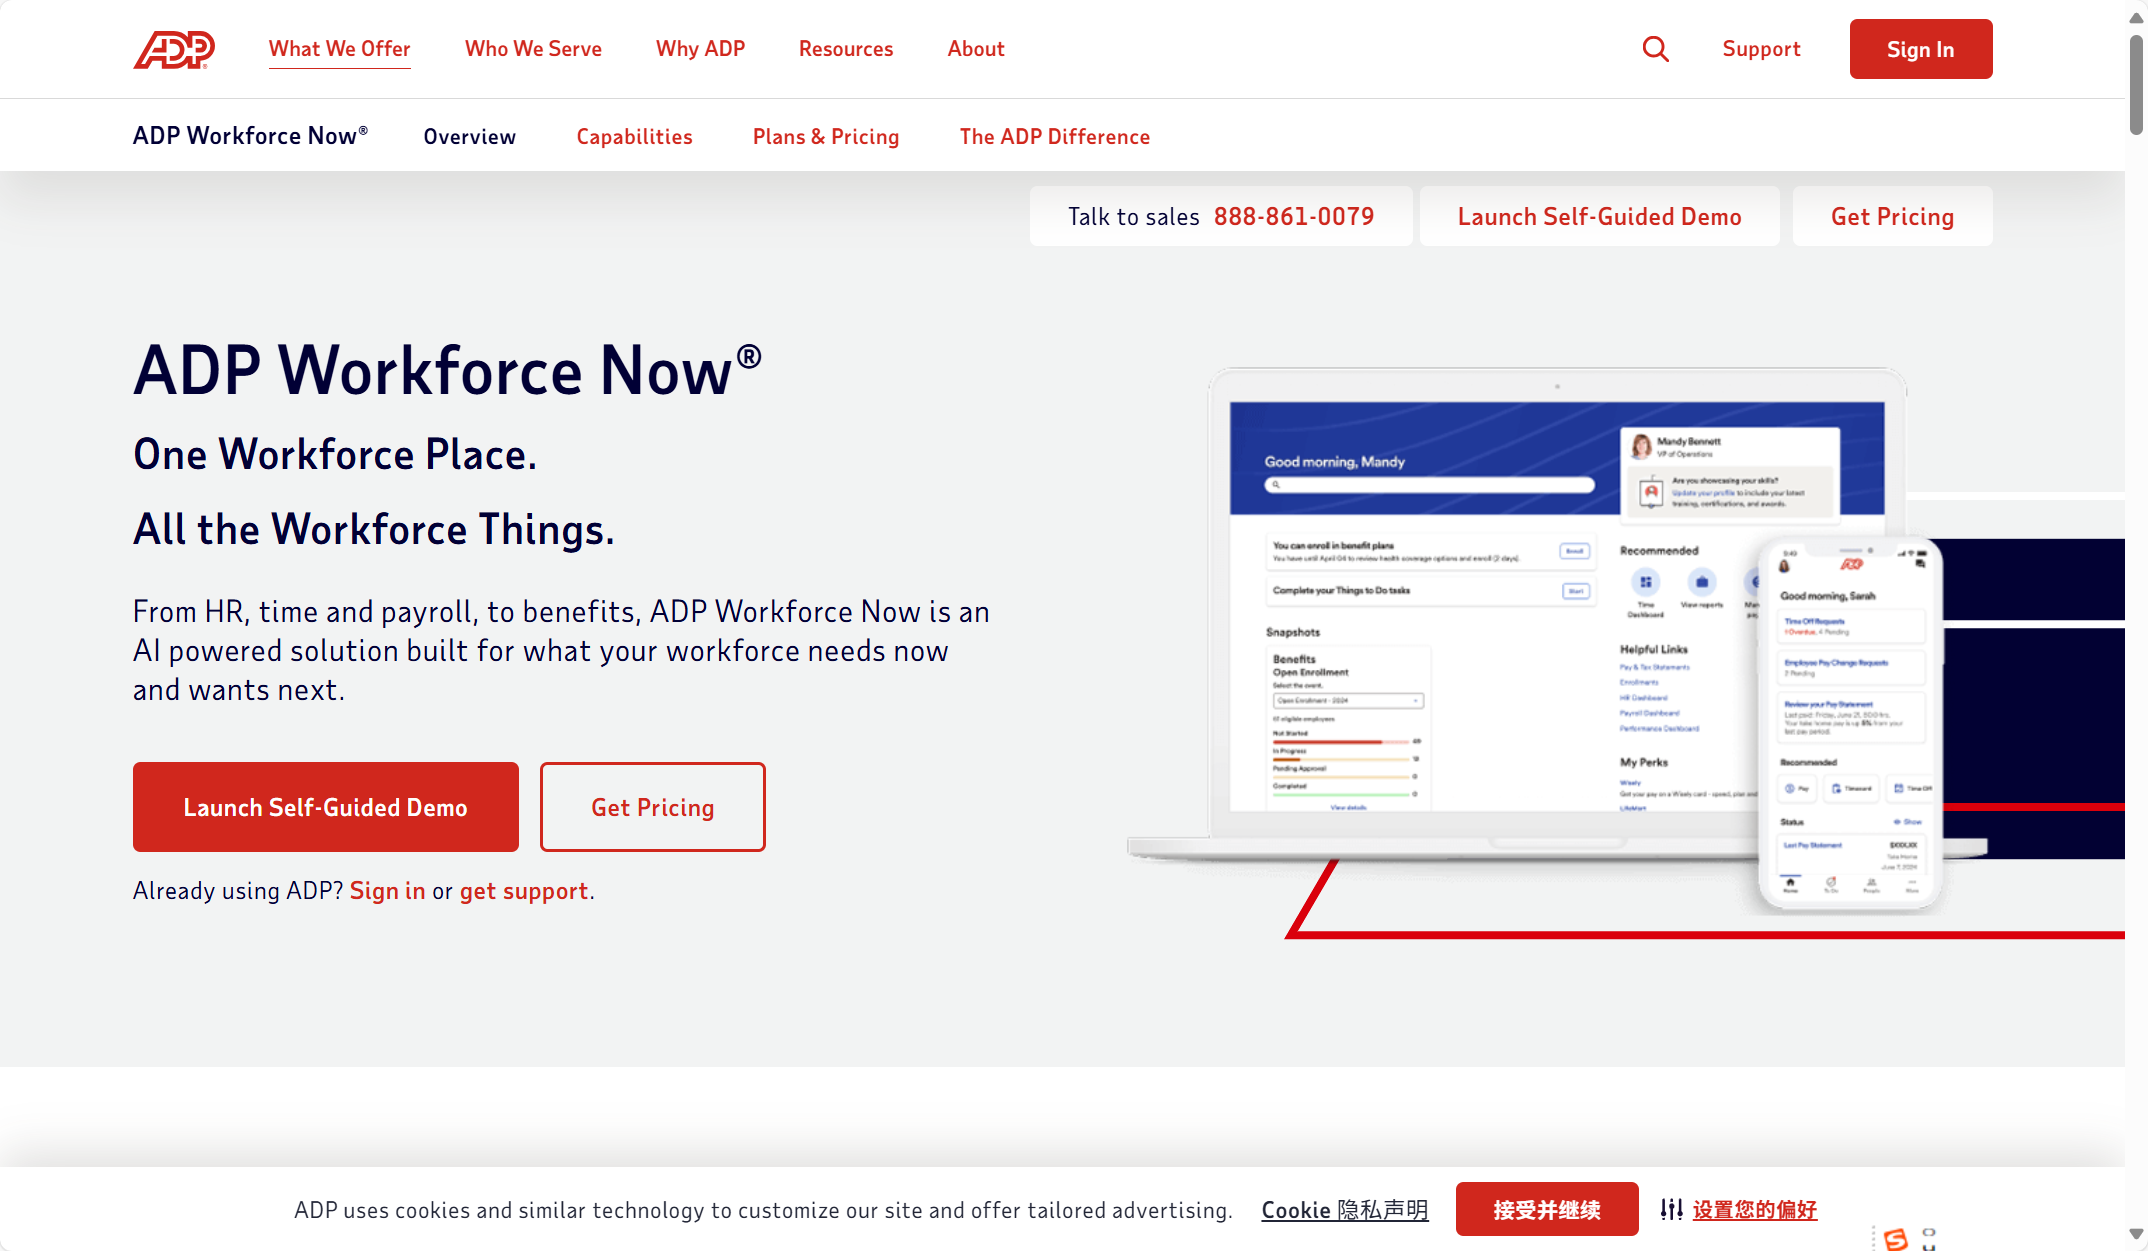The image size is (2148, 1251).
Task: Click the ADP logo in the header
Action: tap(174, 49)
